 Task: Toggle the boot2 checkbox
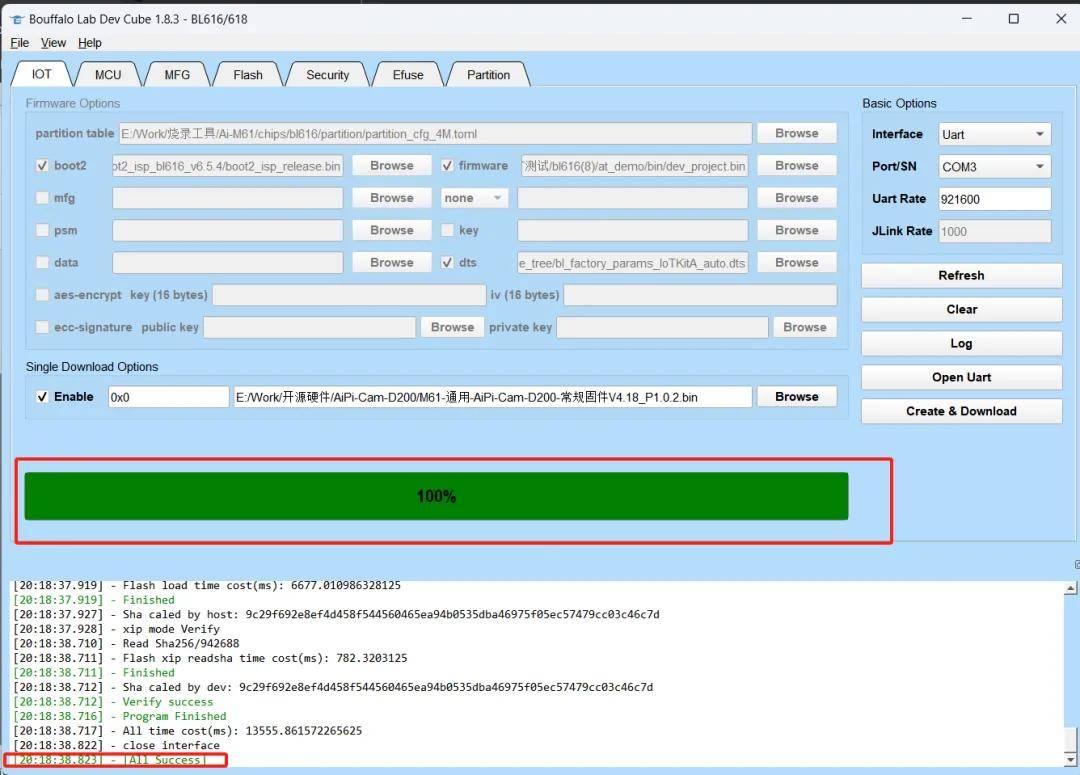(42, 166)
